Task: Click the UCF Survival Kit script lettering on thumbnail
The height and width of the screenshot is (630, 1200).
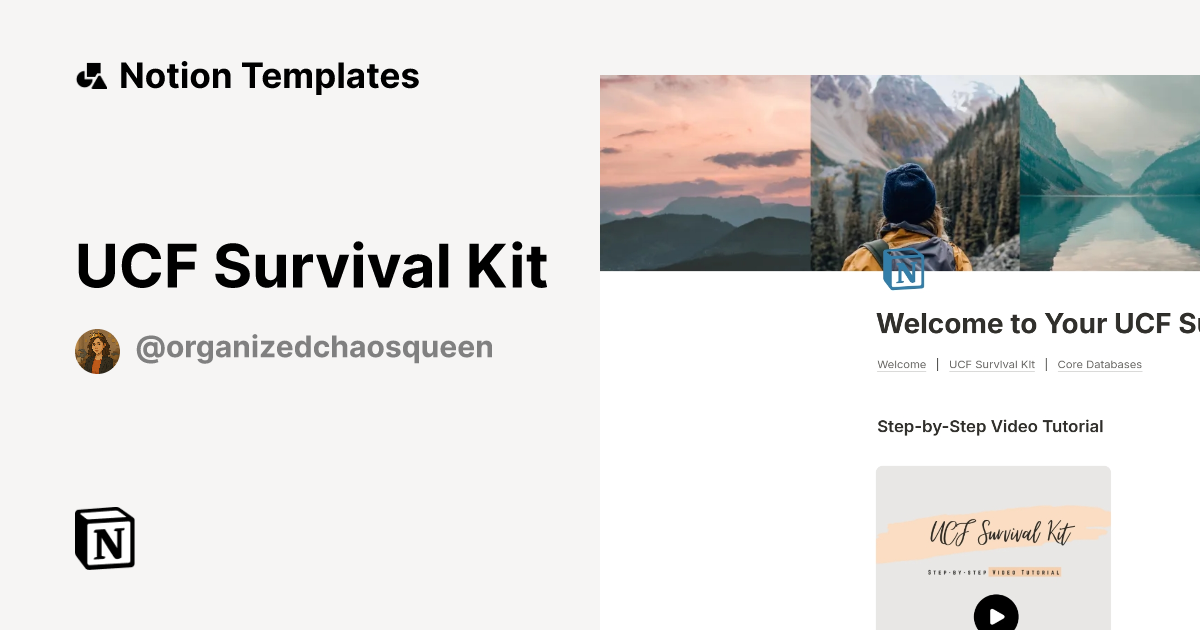Action: click(x=1002, y=531)
